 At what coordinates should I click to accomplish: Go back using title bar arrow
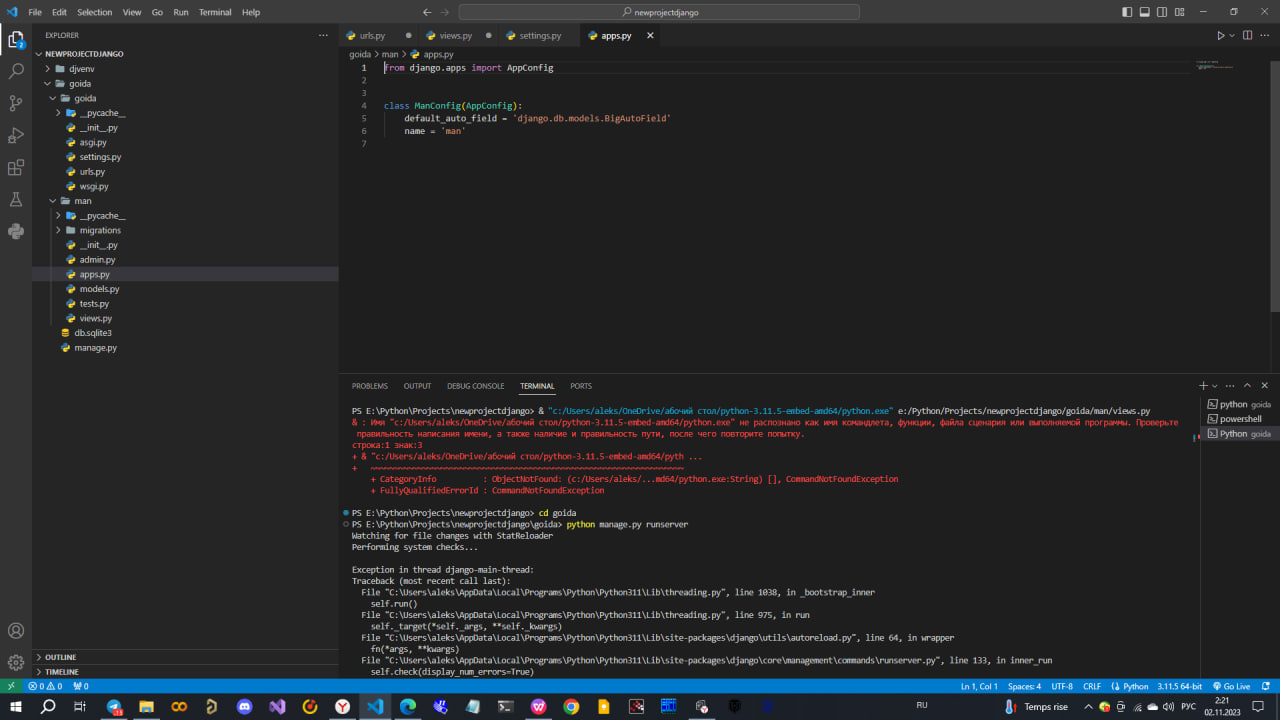(427, 12)
